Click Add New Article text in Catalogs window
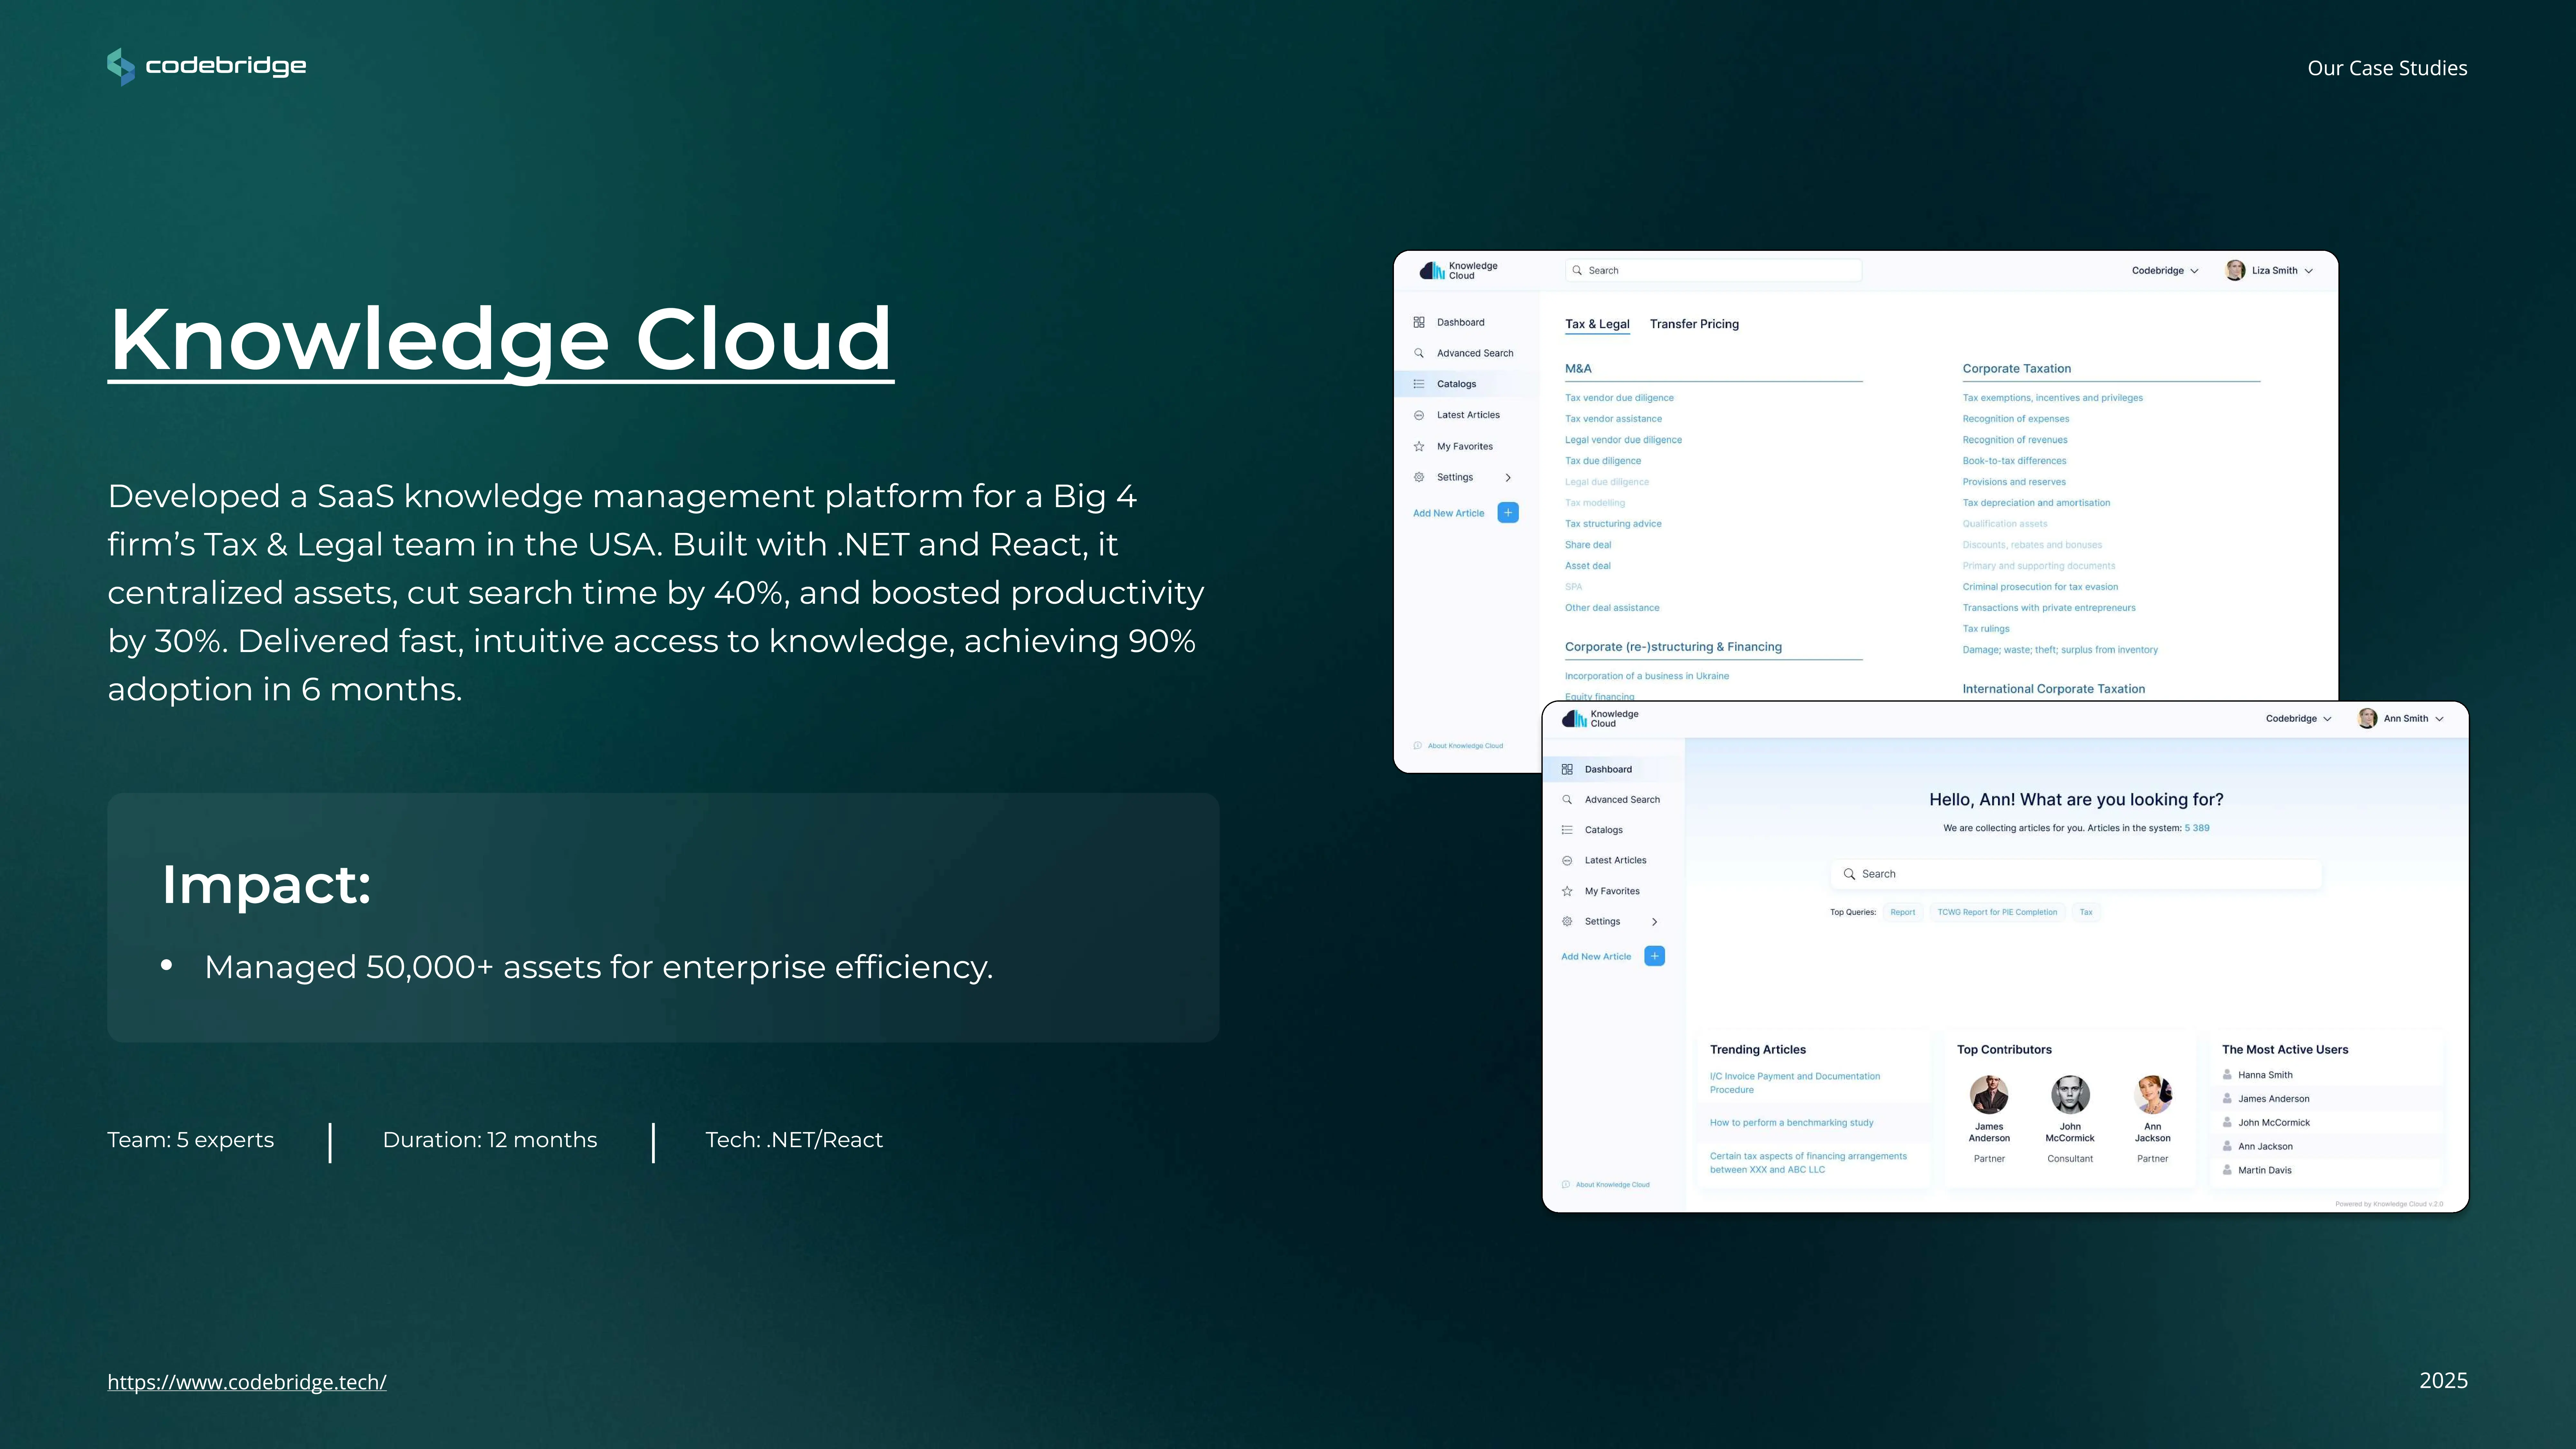The width and height of the screenshot is (2576, 1449). 1448,513
